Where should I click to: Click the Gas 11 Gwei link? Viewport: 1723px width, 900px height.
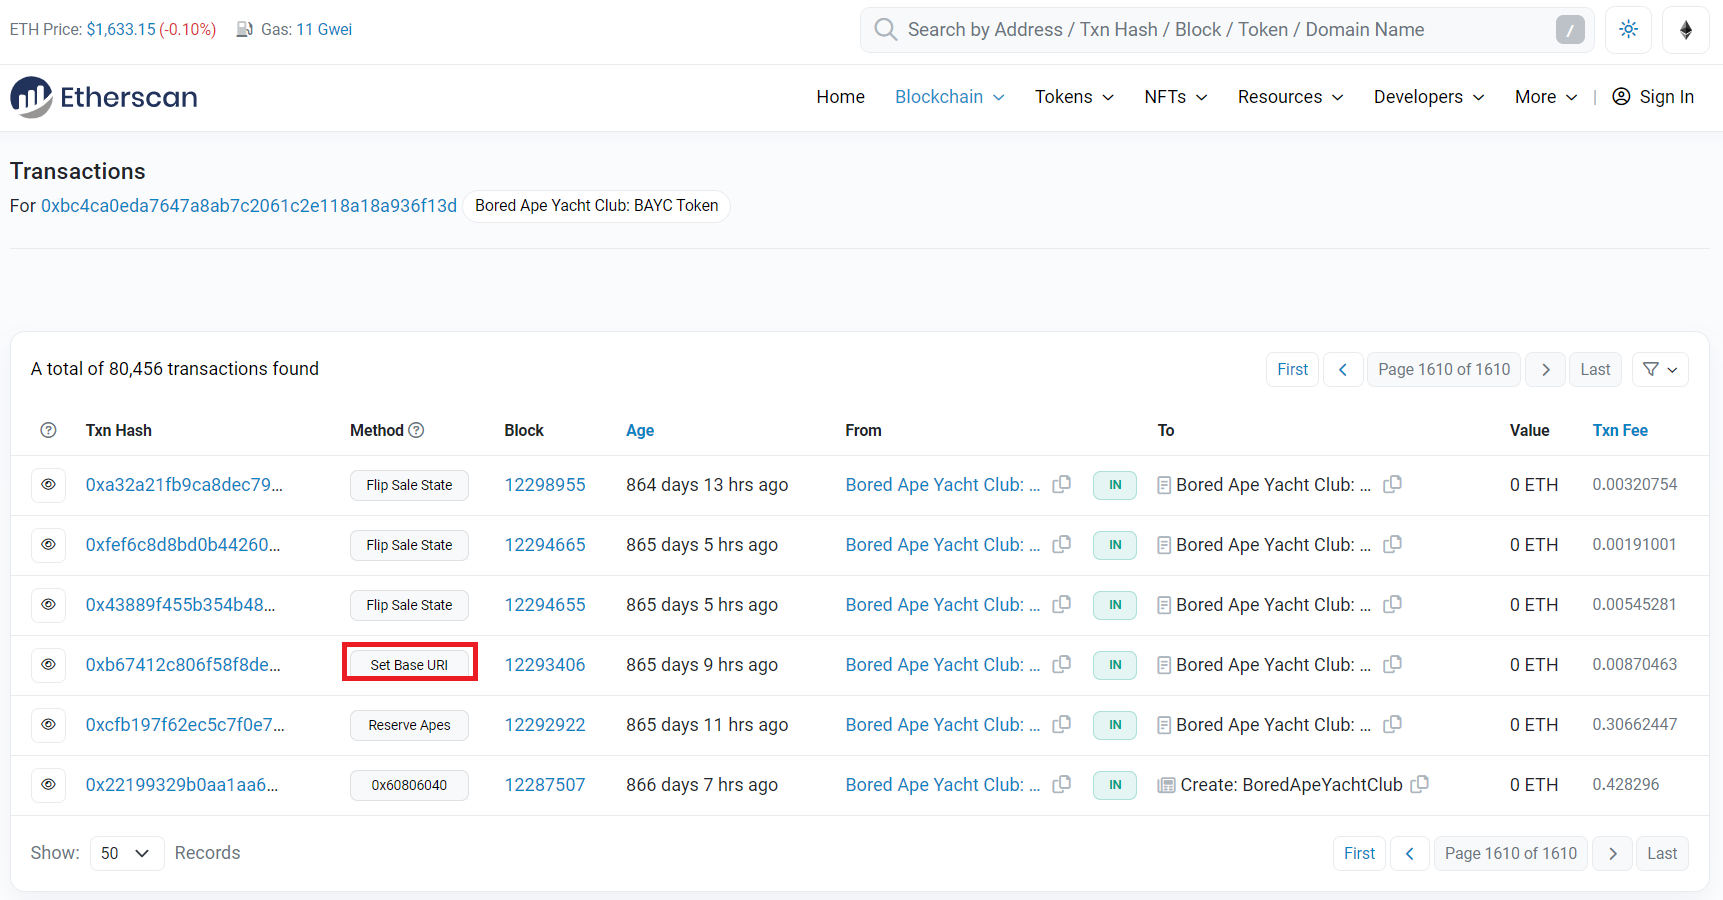point(324,30)
